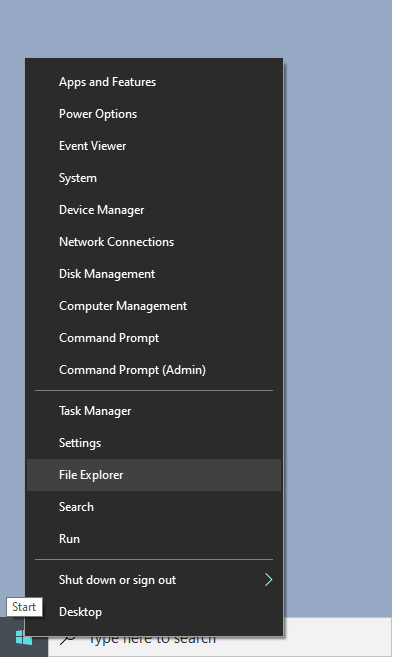Expand the Shut down or sign out chevron
Viewport: 393px width, 658px height.
click(x=269, y=580)
